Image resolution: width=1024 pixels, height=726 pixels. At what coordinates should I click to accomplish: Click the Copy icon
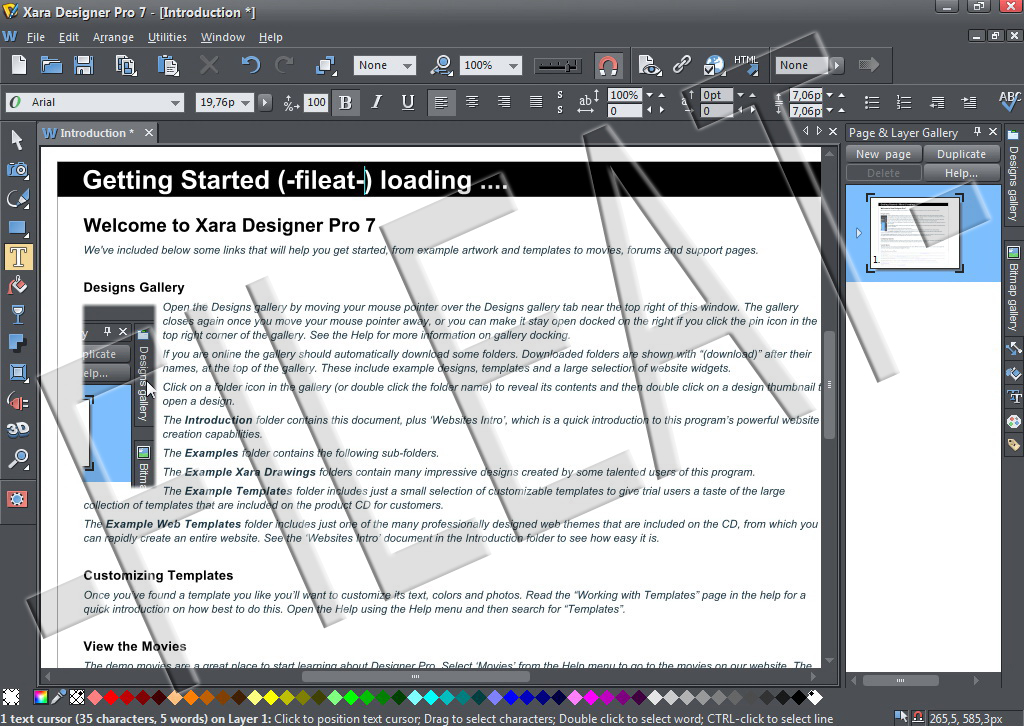[125, 65]
